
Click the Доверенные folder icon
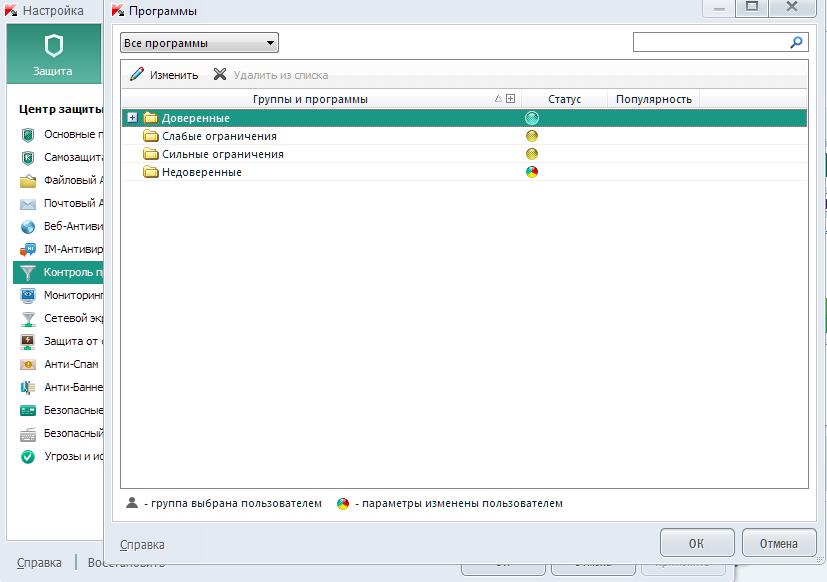(x=151, y=118)
